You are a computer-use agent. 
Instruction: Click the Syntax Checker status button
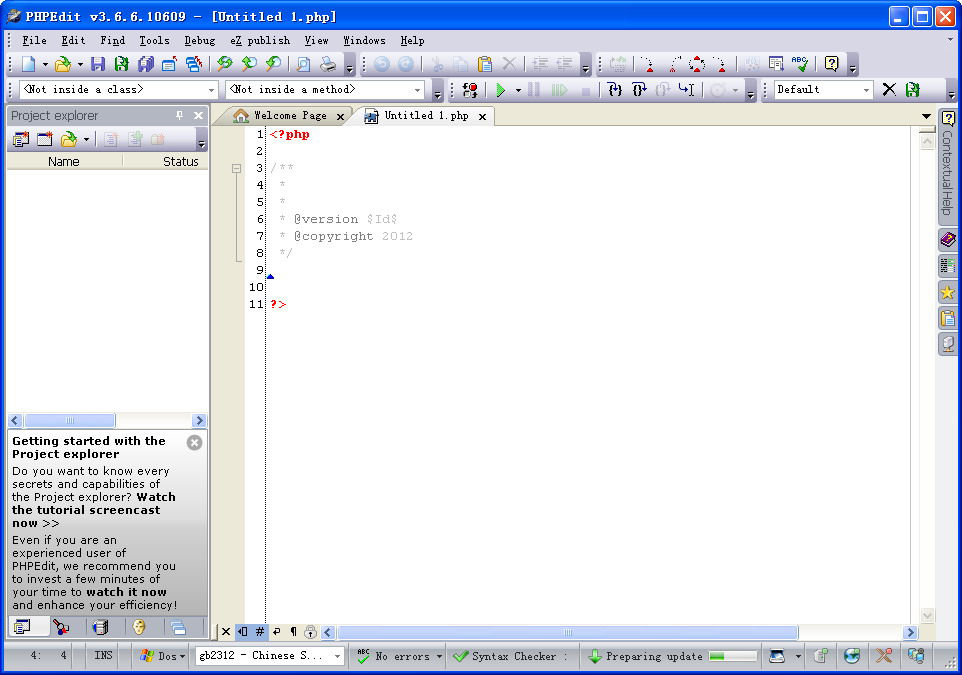[x=505, y=656]
